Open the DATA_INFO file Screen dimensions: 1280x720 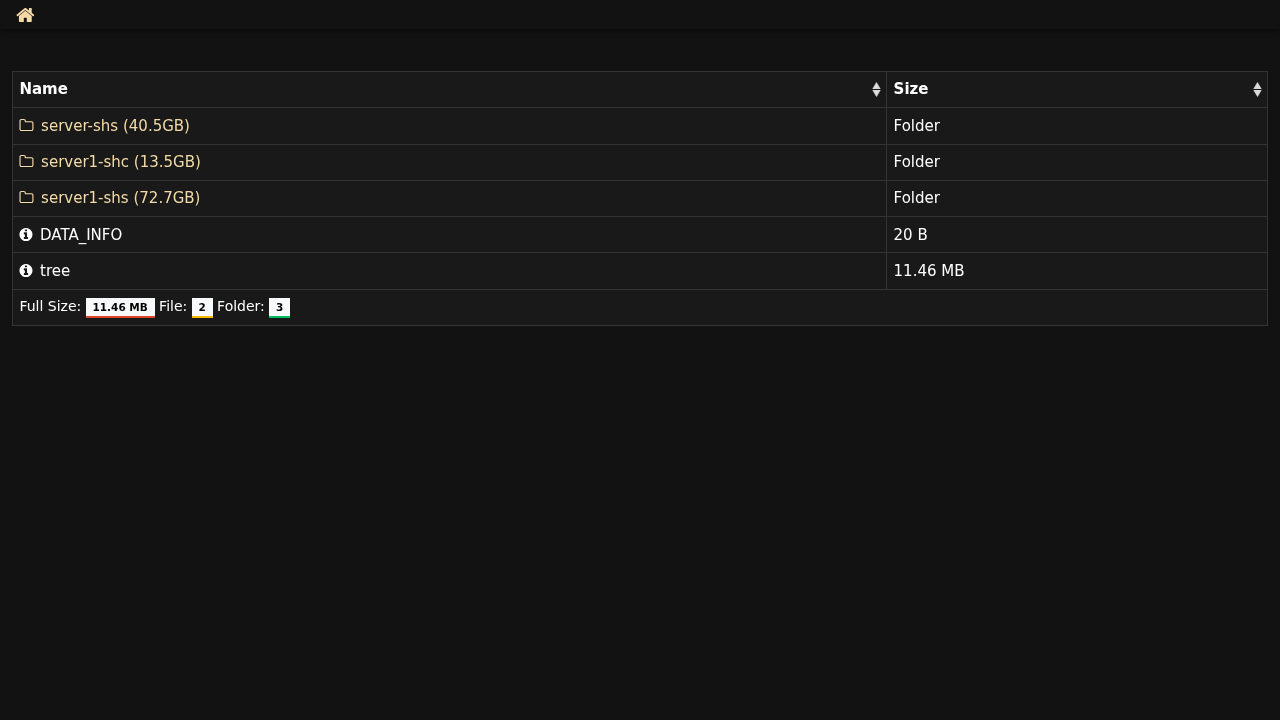click(81, 235)
